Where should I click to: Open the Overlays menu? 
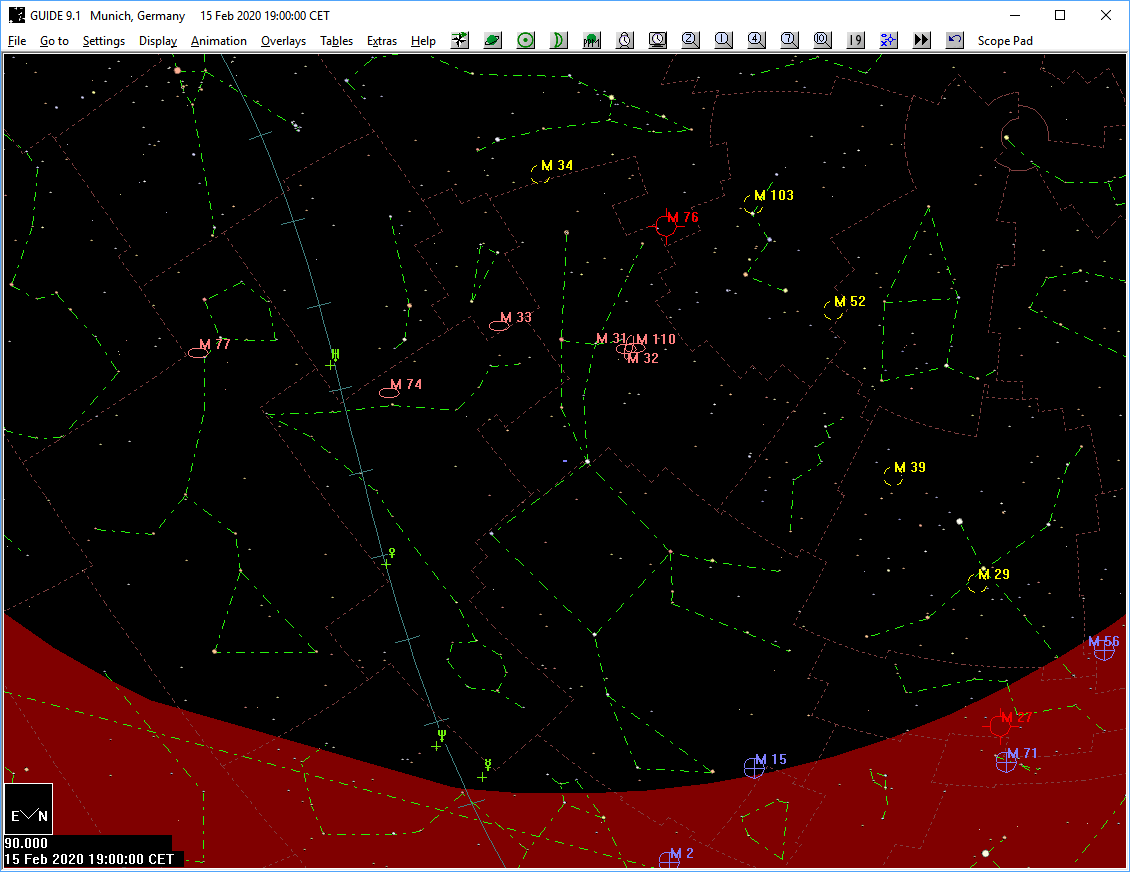pos(283,41)
